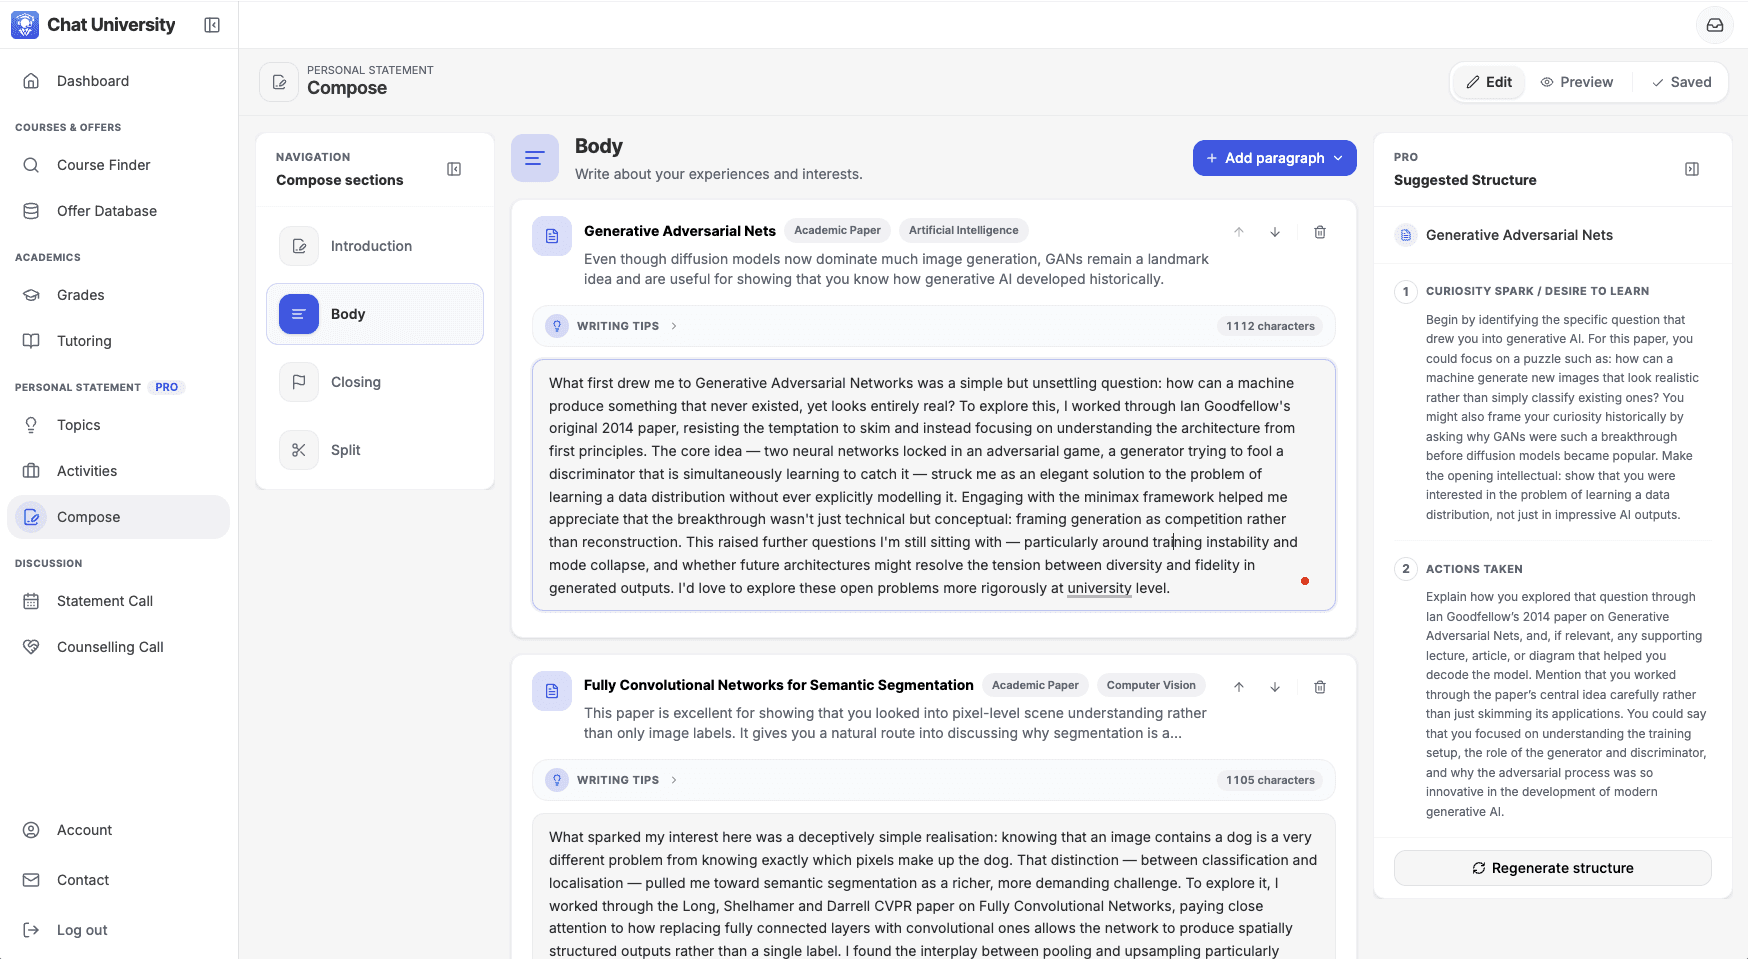Image resolution: width=1748 pixels, height=959 pixels.
Task: Select the Body section
Action: tap(375, 314)
